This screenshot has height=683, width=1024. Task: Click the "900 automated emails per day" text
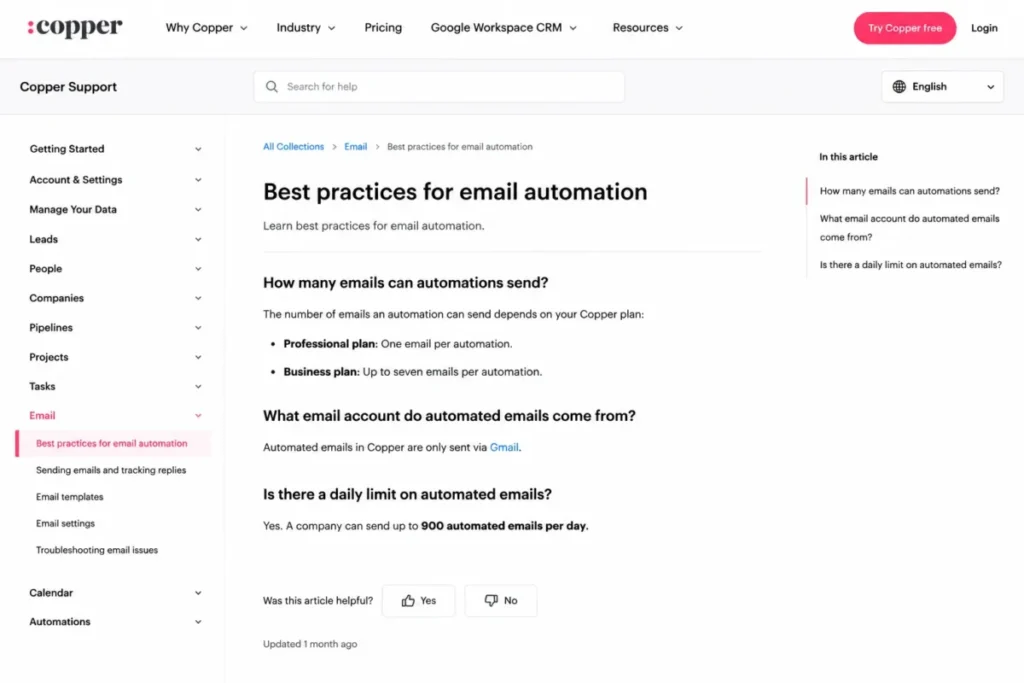coord(504,526)
